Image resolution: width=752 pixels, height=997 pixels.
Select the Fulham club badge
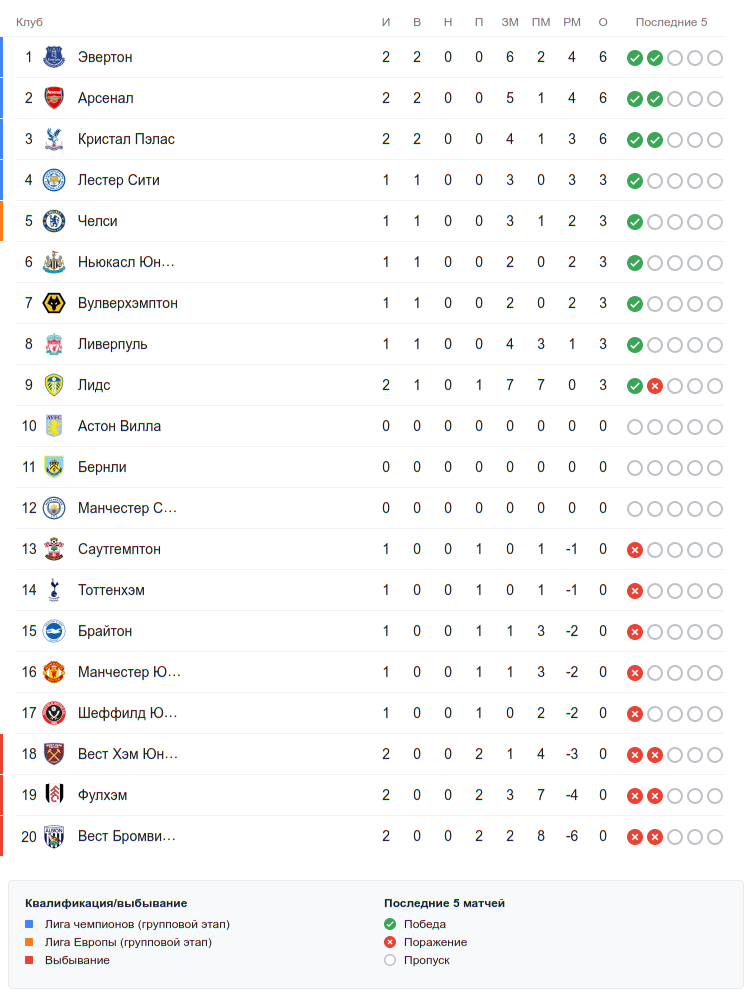click(x=54, y=795)
